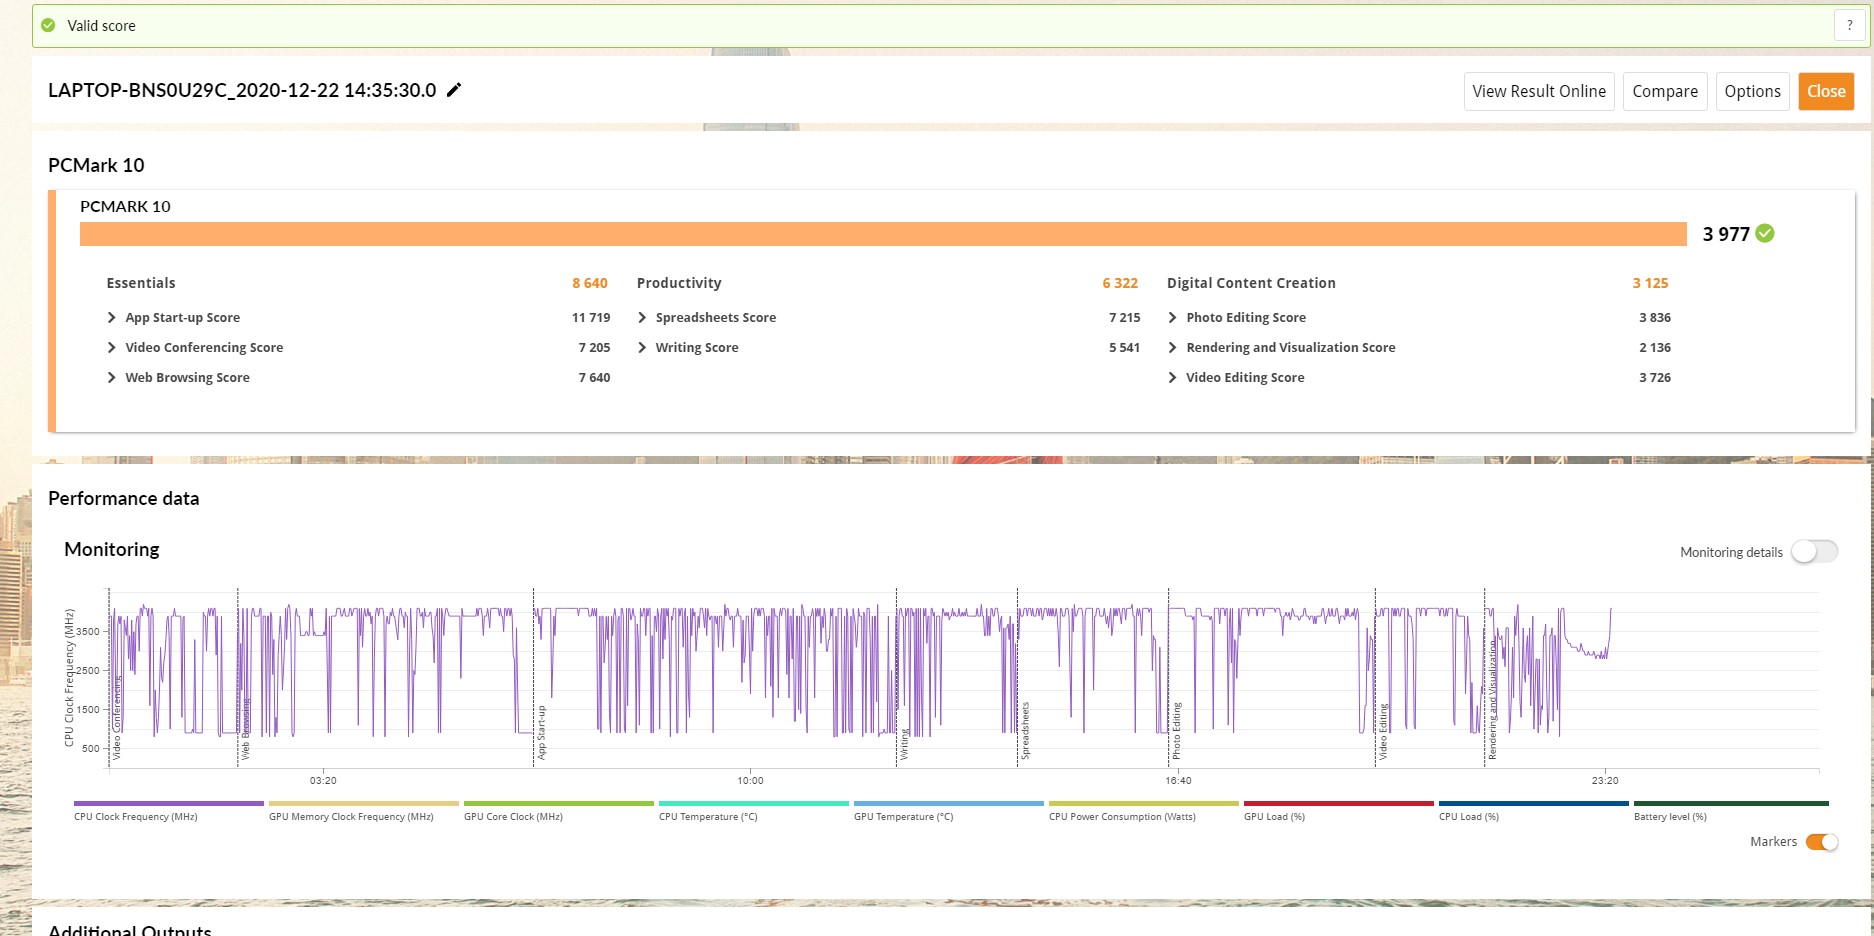
Task: Toggle the Monitoring details switch
Action: (x=1814, y=552)
